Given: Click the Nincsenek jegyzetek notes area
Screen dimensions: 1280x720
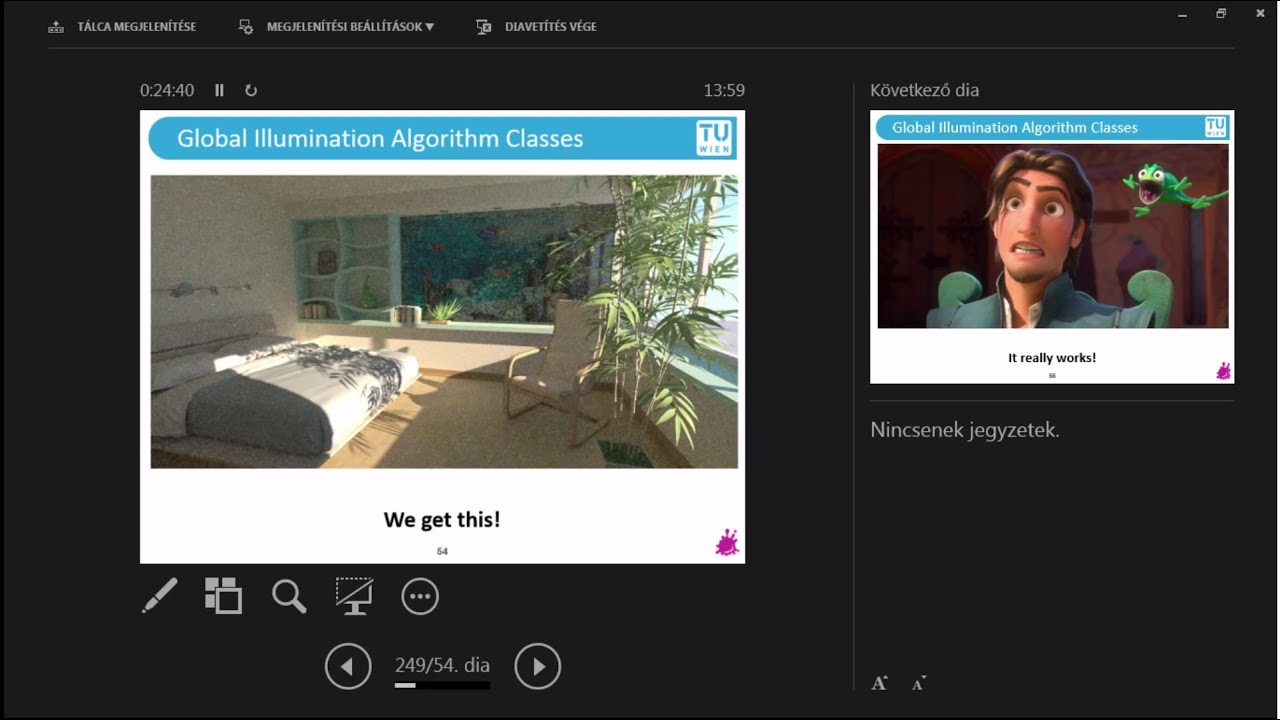Looking at the screenshot, I should tap(964, 430).
